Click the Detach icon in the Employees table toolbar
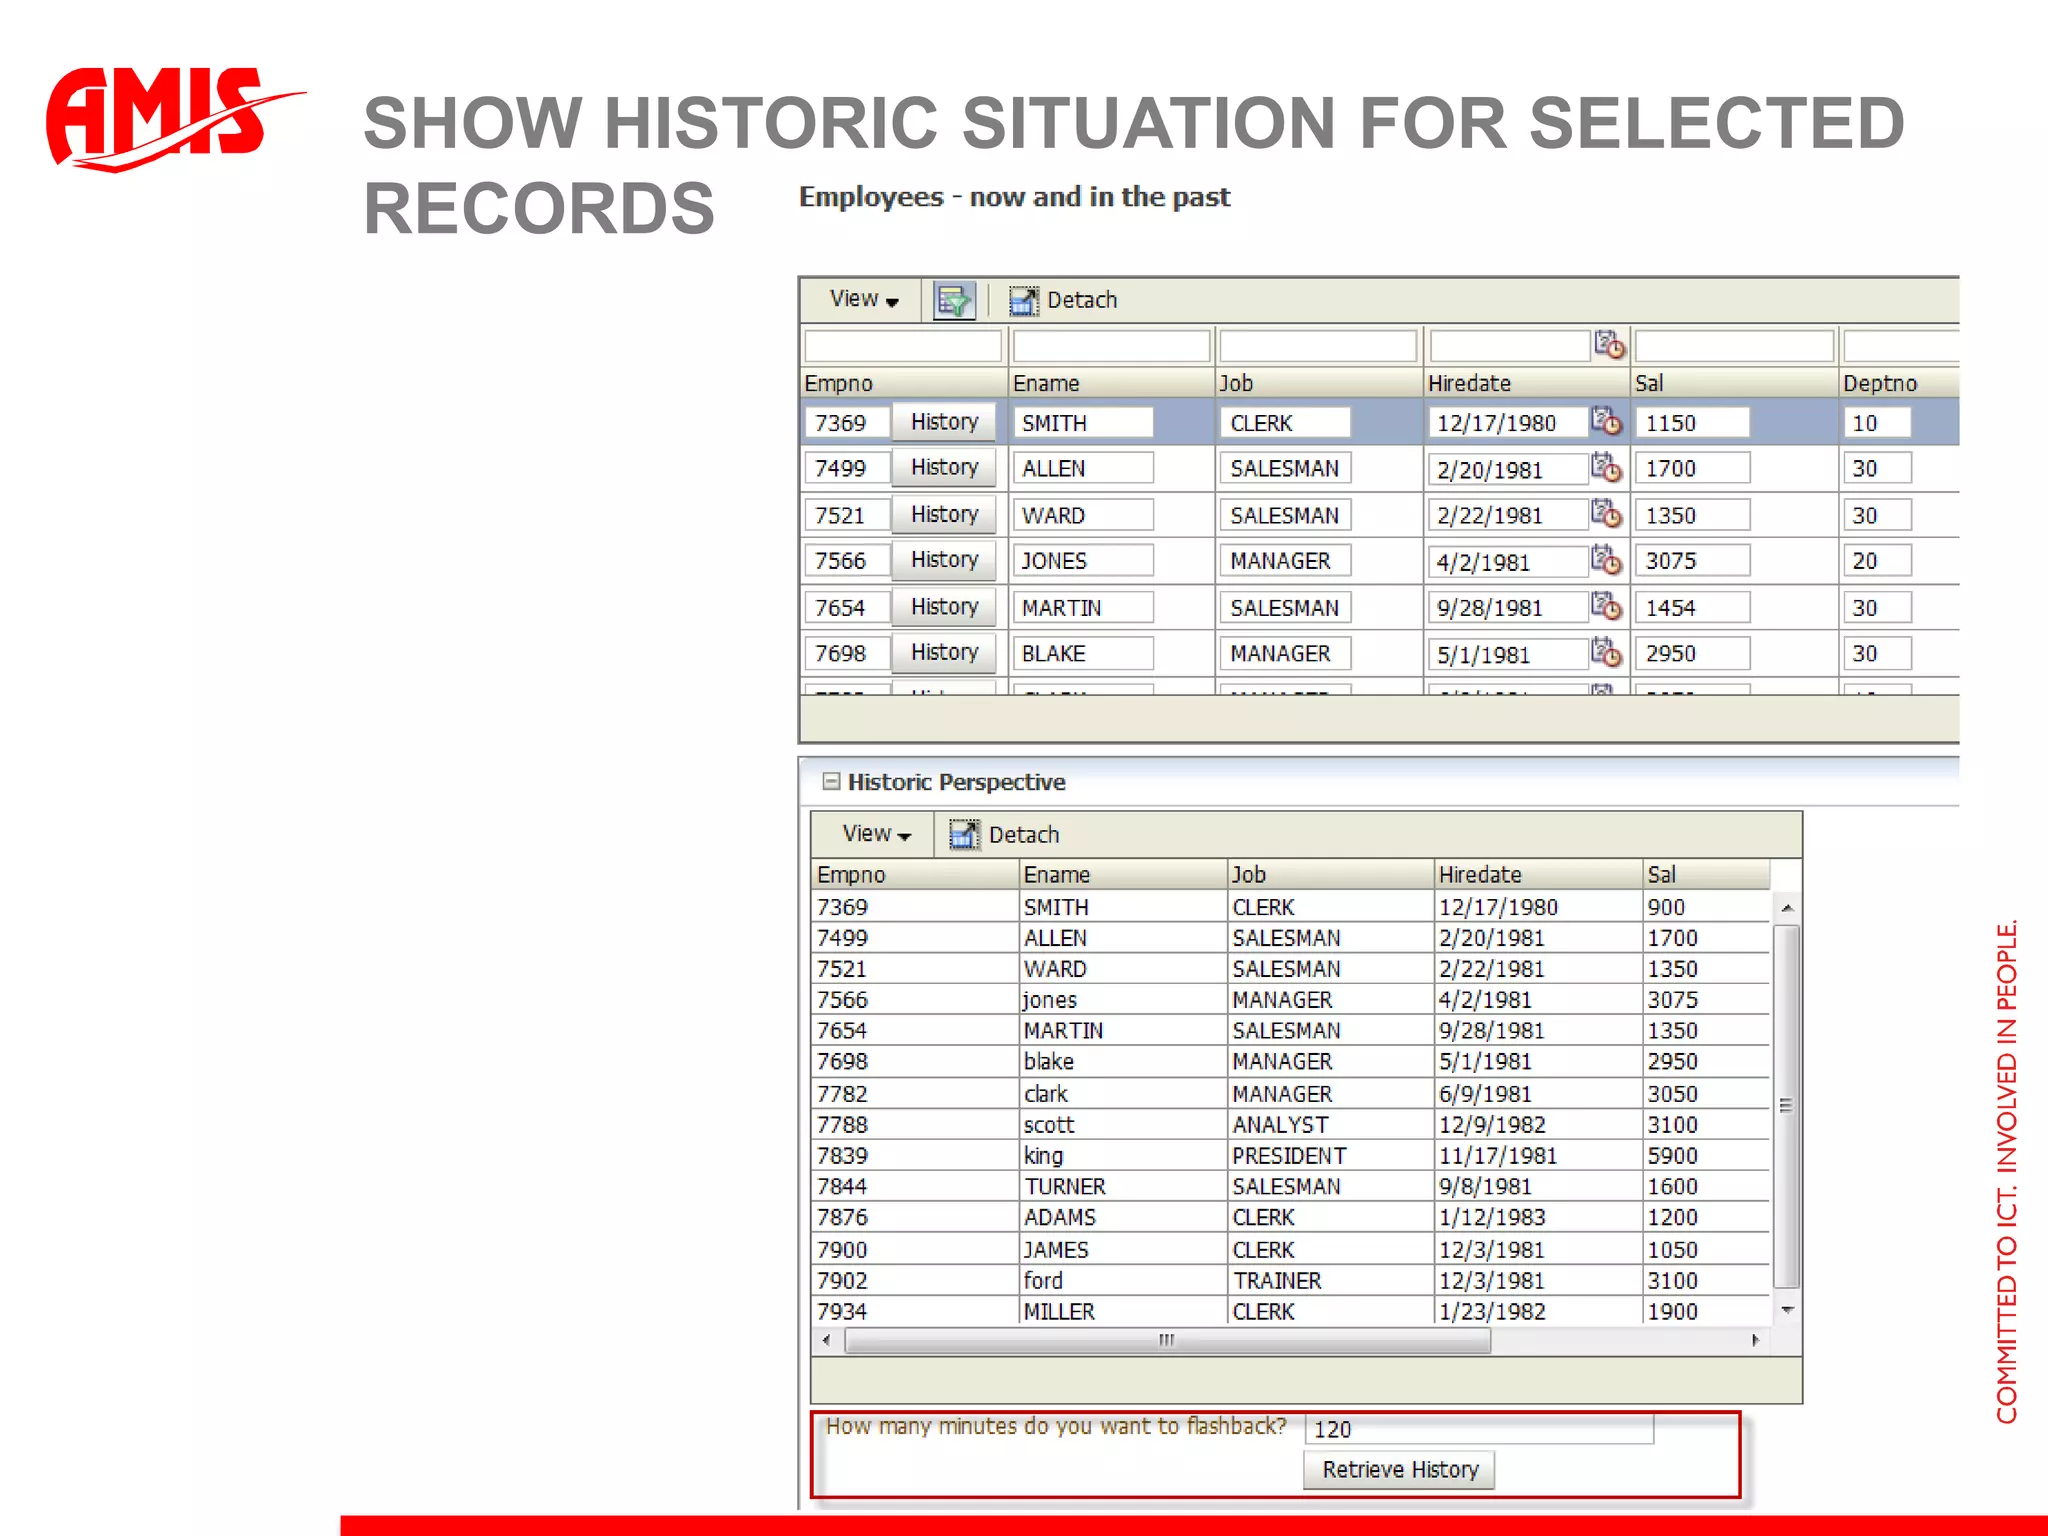 click(x=1023, y=300)
